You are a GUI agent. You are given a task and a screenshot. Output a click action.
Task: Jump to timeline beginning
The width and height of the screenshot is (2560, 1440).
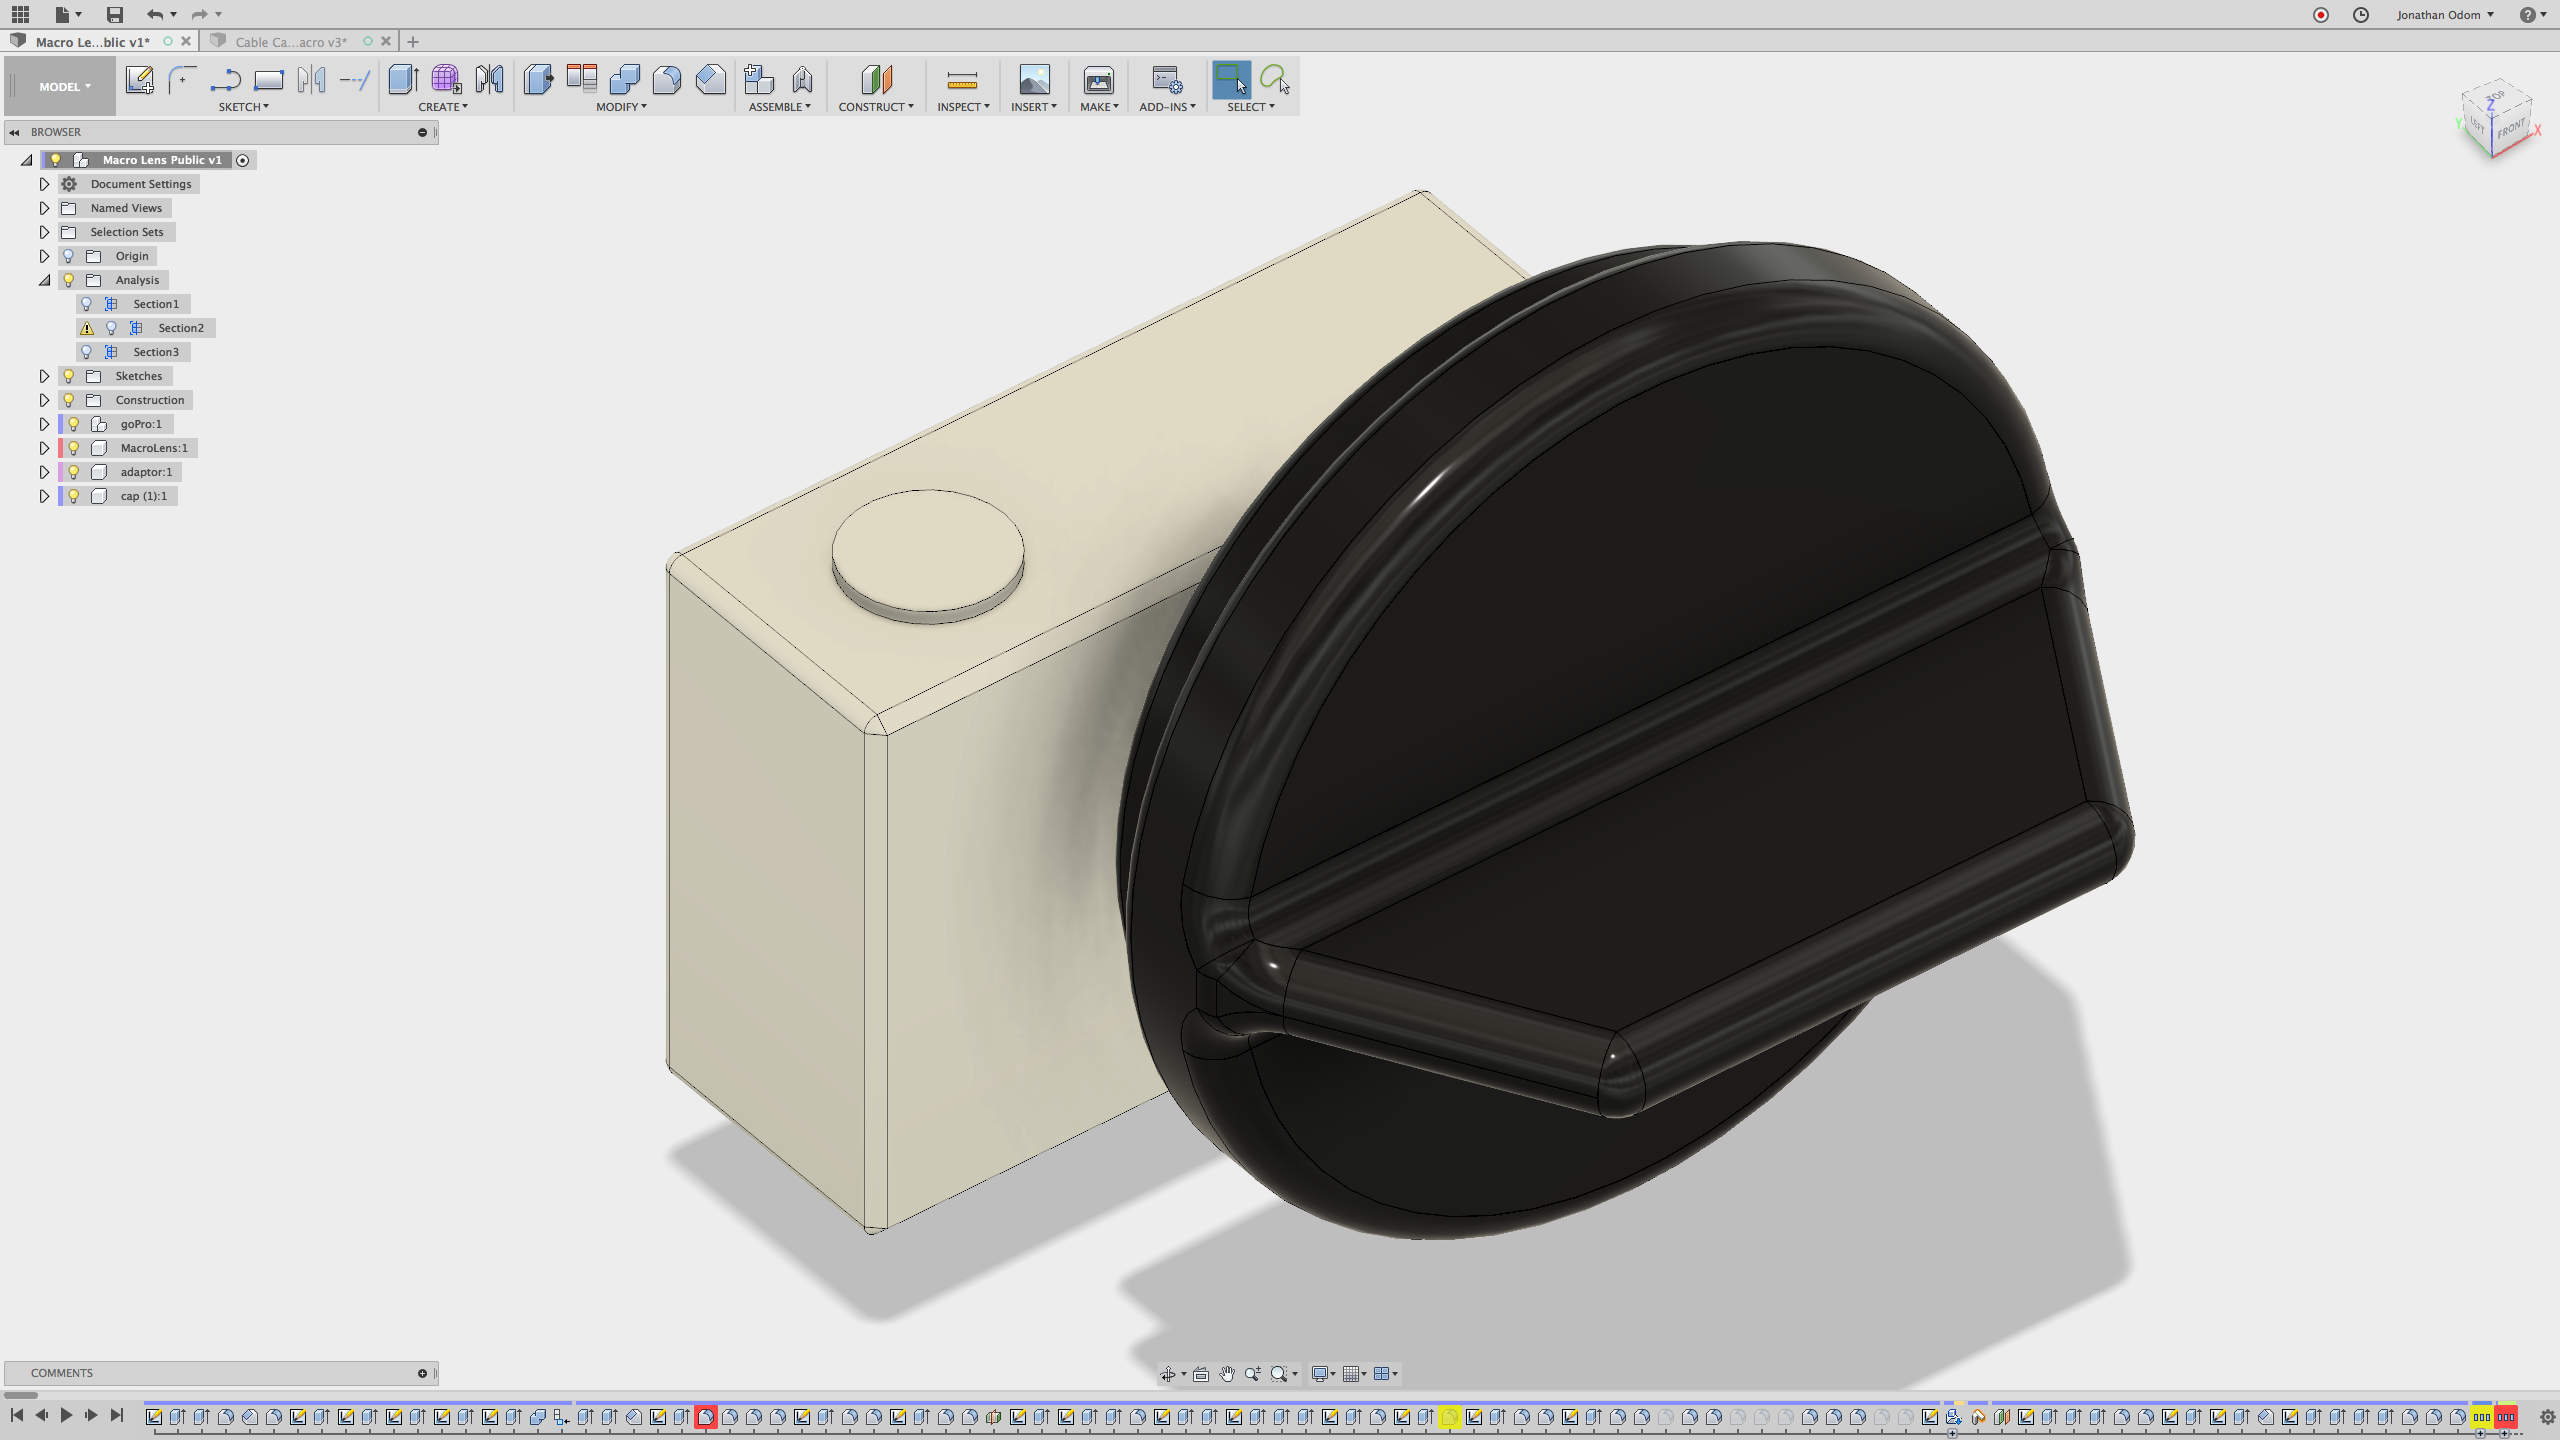pos(16,1415)
